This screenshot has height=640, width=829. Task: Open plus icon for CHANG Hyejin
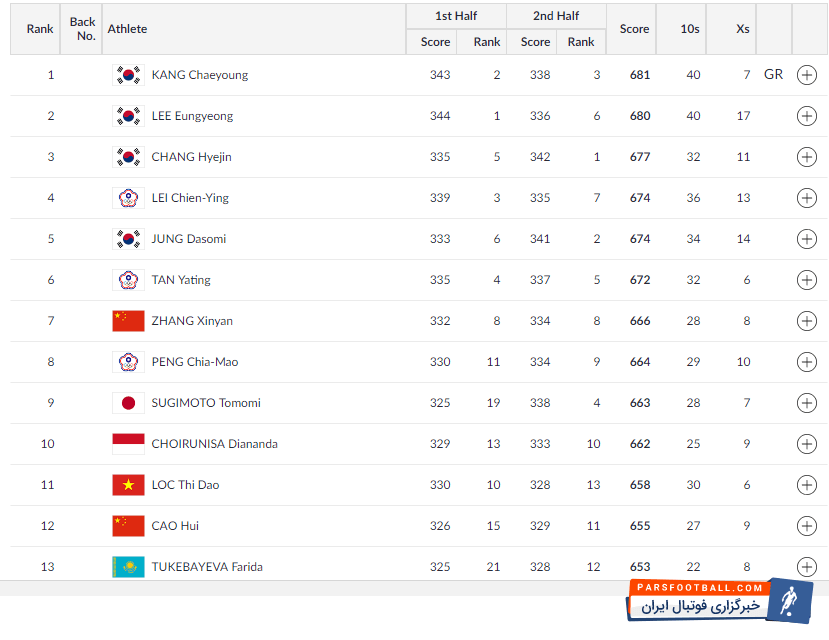[806, 157]
